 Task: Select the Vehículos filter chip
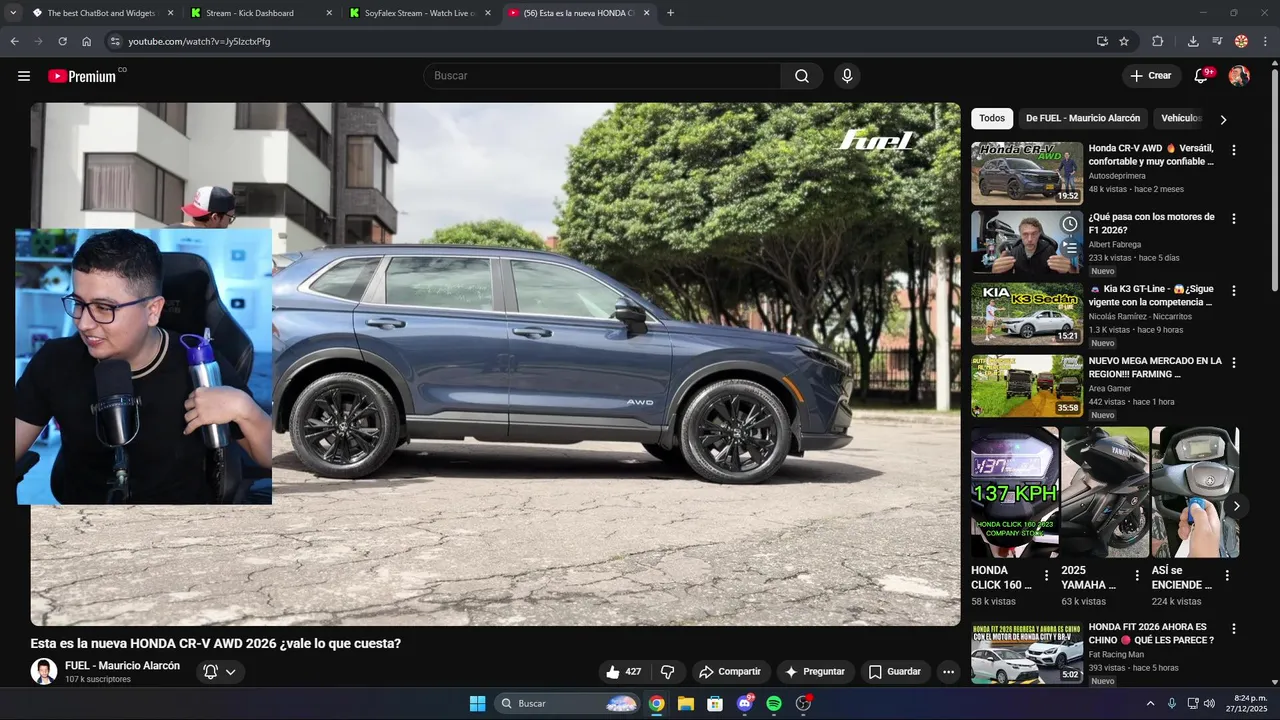(x=1181, y=118)
